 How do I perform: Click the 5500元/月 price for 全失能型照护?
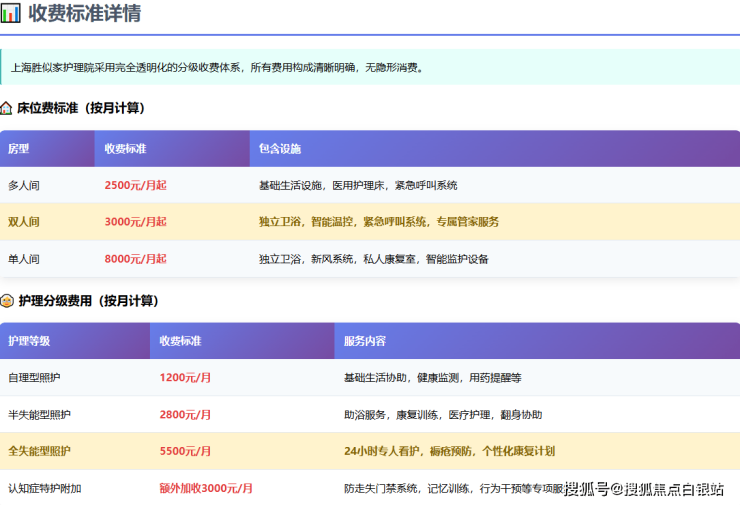(x=185, y=451)
